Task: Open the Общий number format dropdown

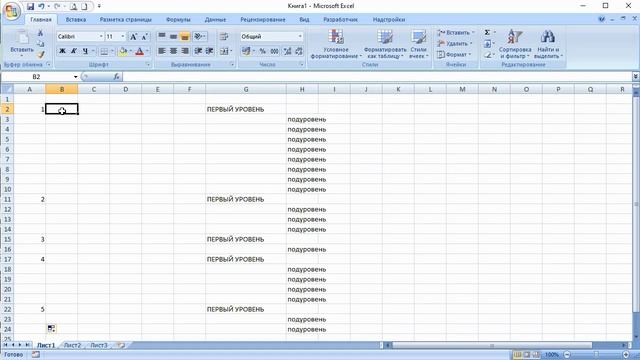Action: (300, 37)
